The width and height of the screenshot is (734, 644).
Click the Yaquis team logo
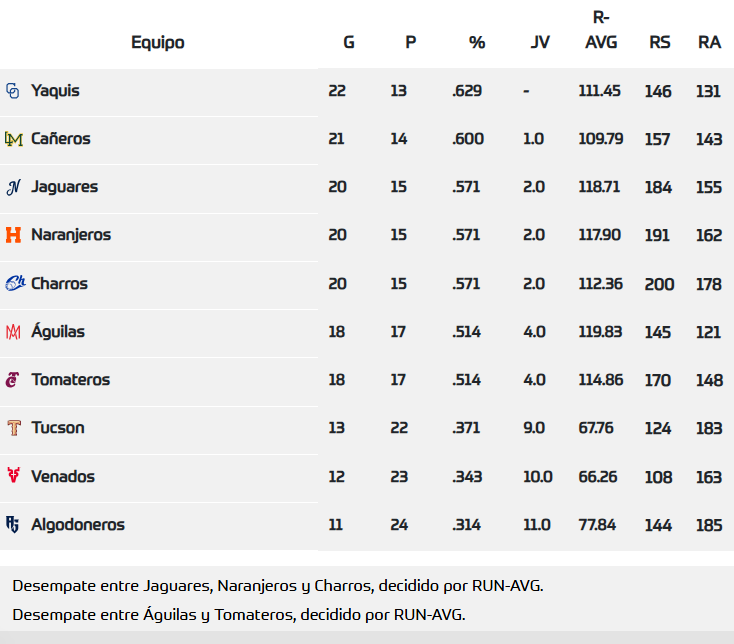pyautogui.click(x=13, y=91)
